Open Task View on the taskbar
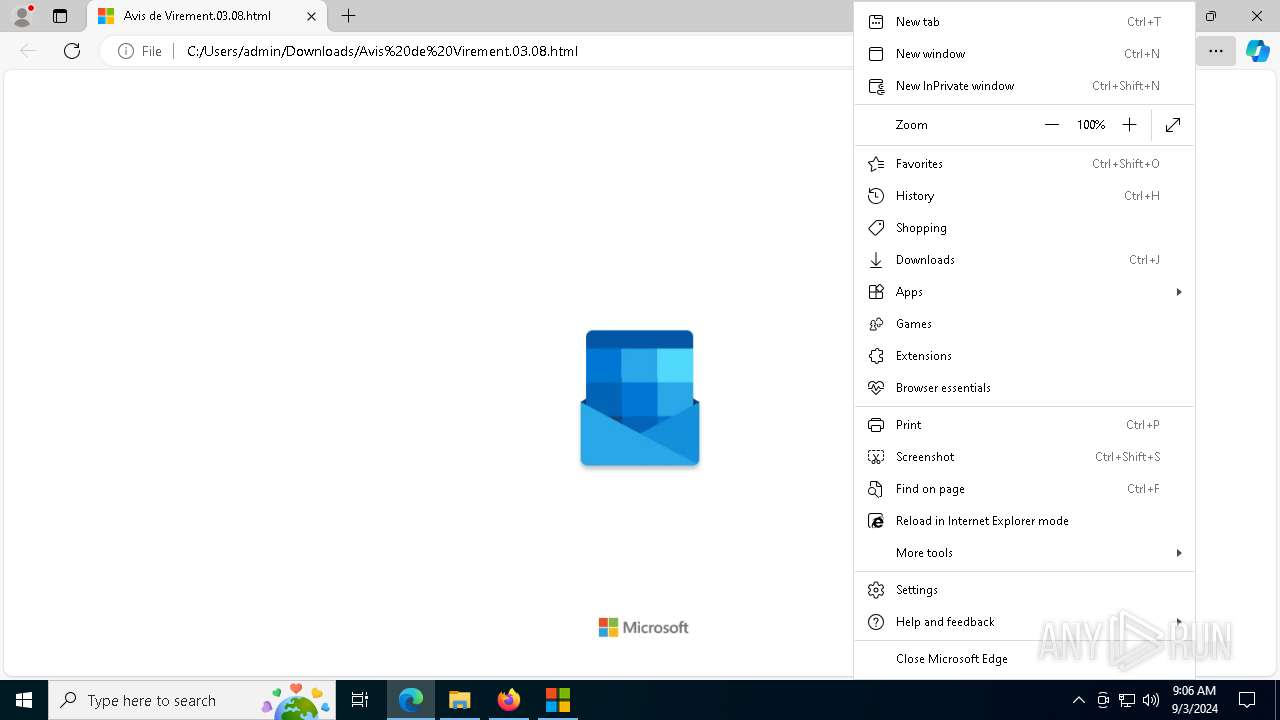1280x720 pixels. click(361, 700)
